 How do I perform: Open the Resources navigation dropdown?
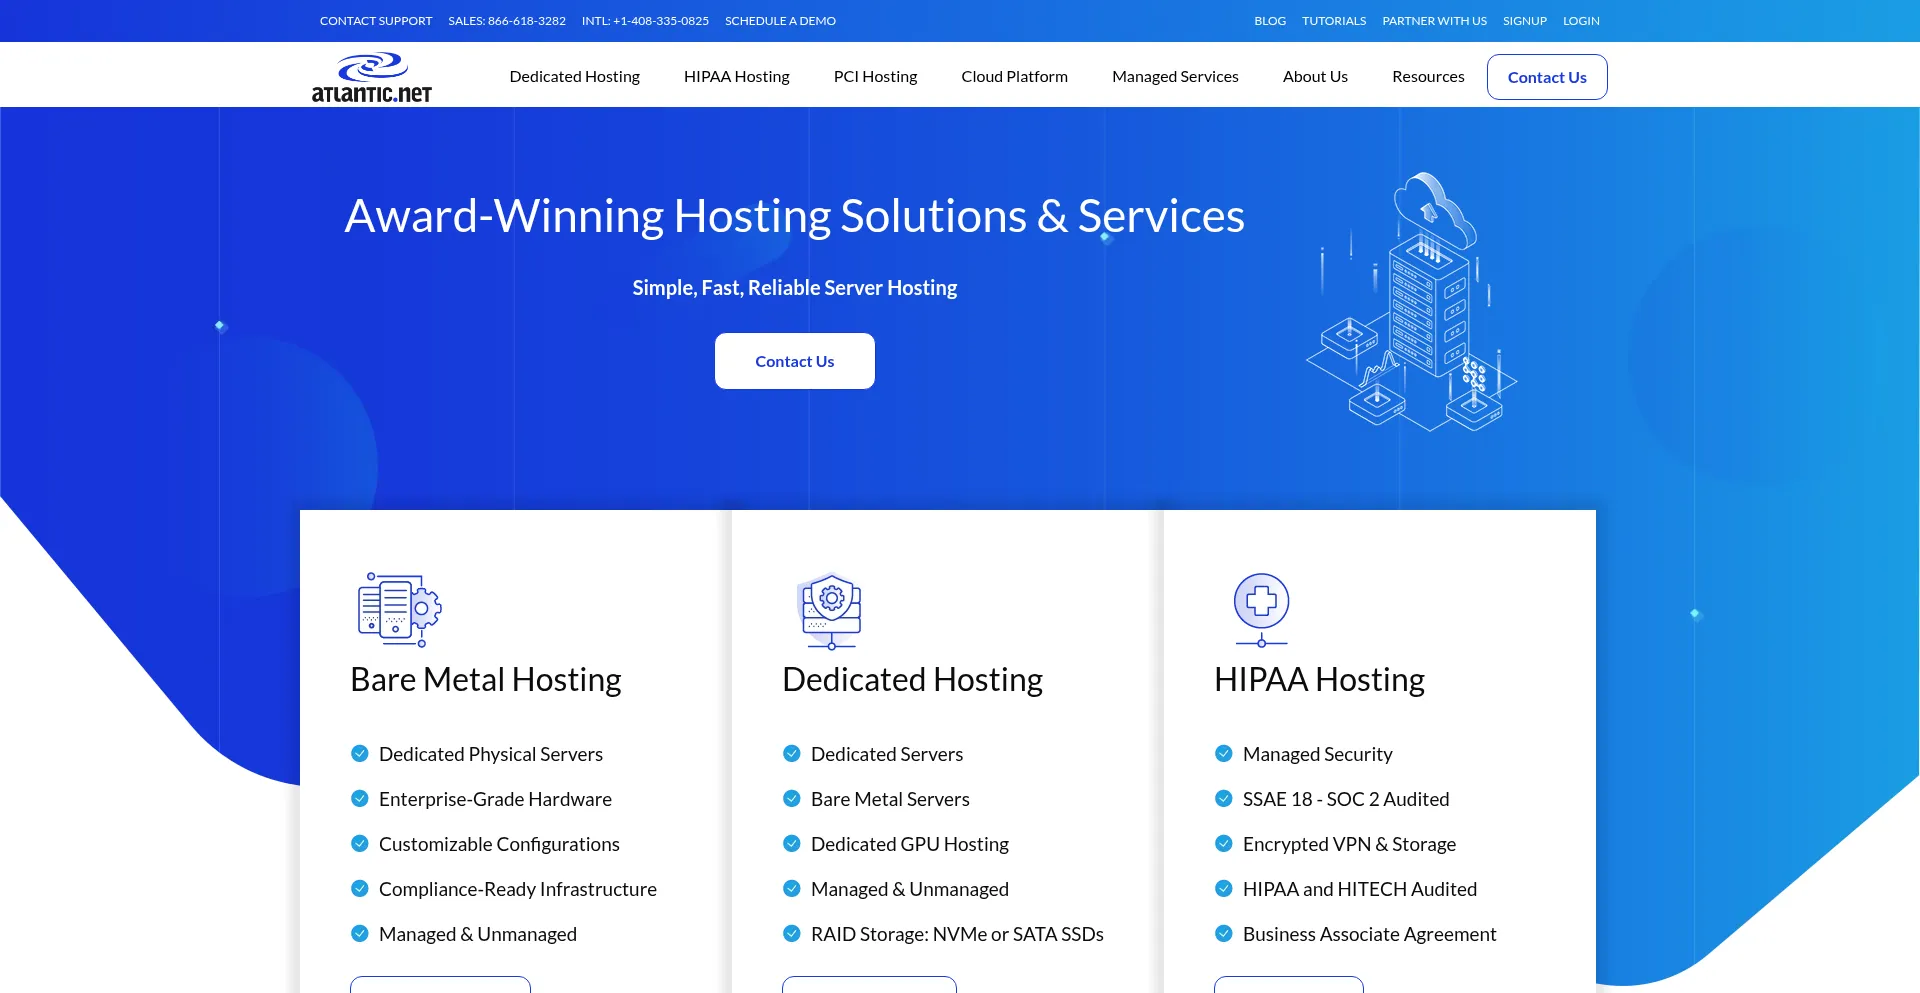[x=1427, y=77]
